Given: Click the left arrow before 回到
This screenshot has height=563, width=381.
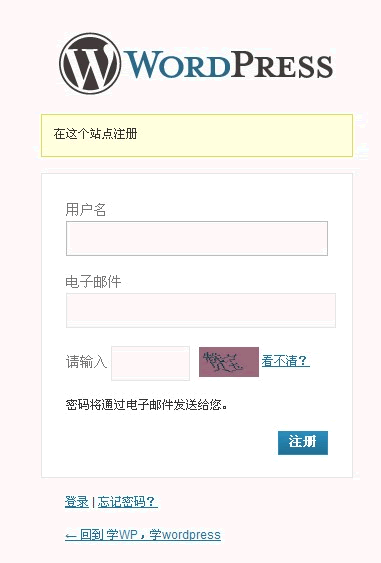Looking at the screenshot, I should 71,536.
